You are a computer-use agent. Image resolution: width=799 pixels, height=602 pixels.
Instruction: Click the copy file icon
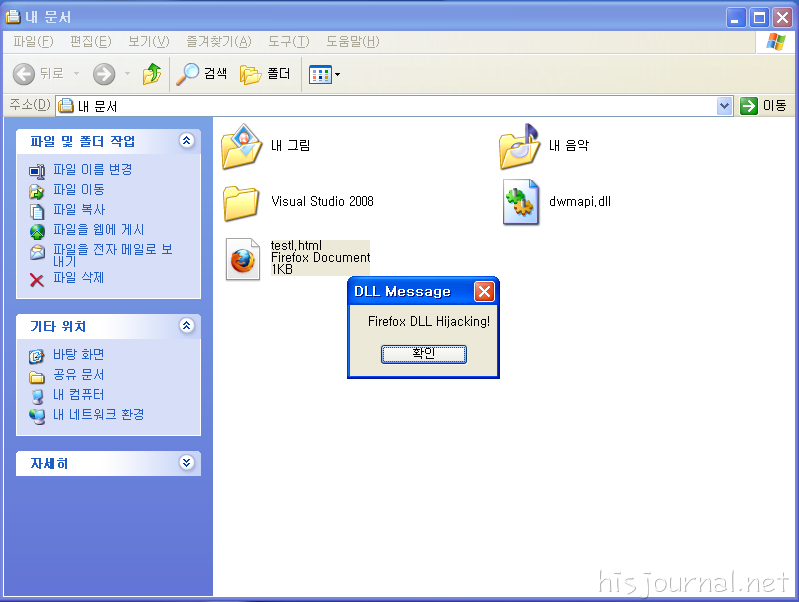click(37, 211)
